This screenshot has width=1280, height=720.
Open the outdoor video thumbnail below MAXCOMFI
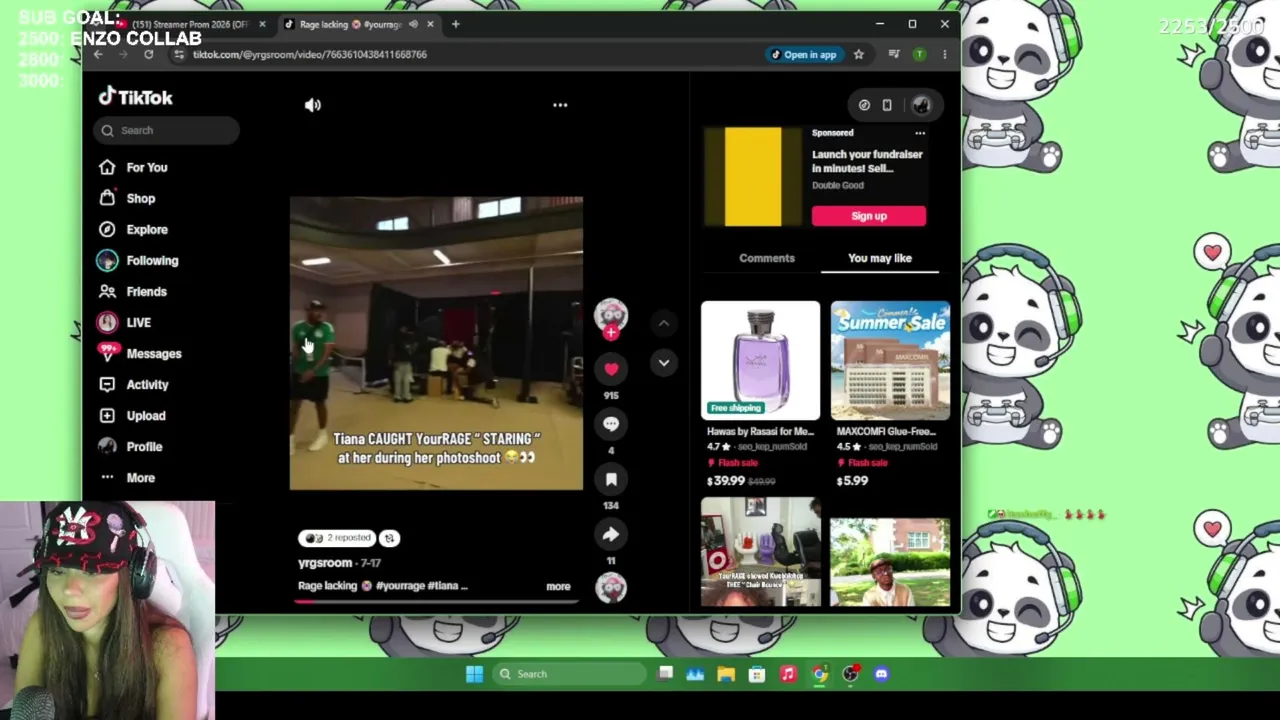point(890,562)
